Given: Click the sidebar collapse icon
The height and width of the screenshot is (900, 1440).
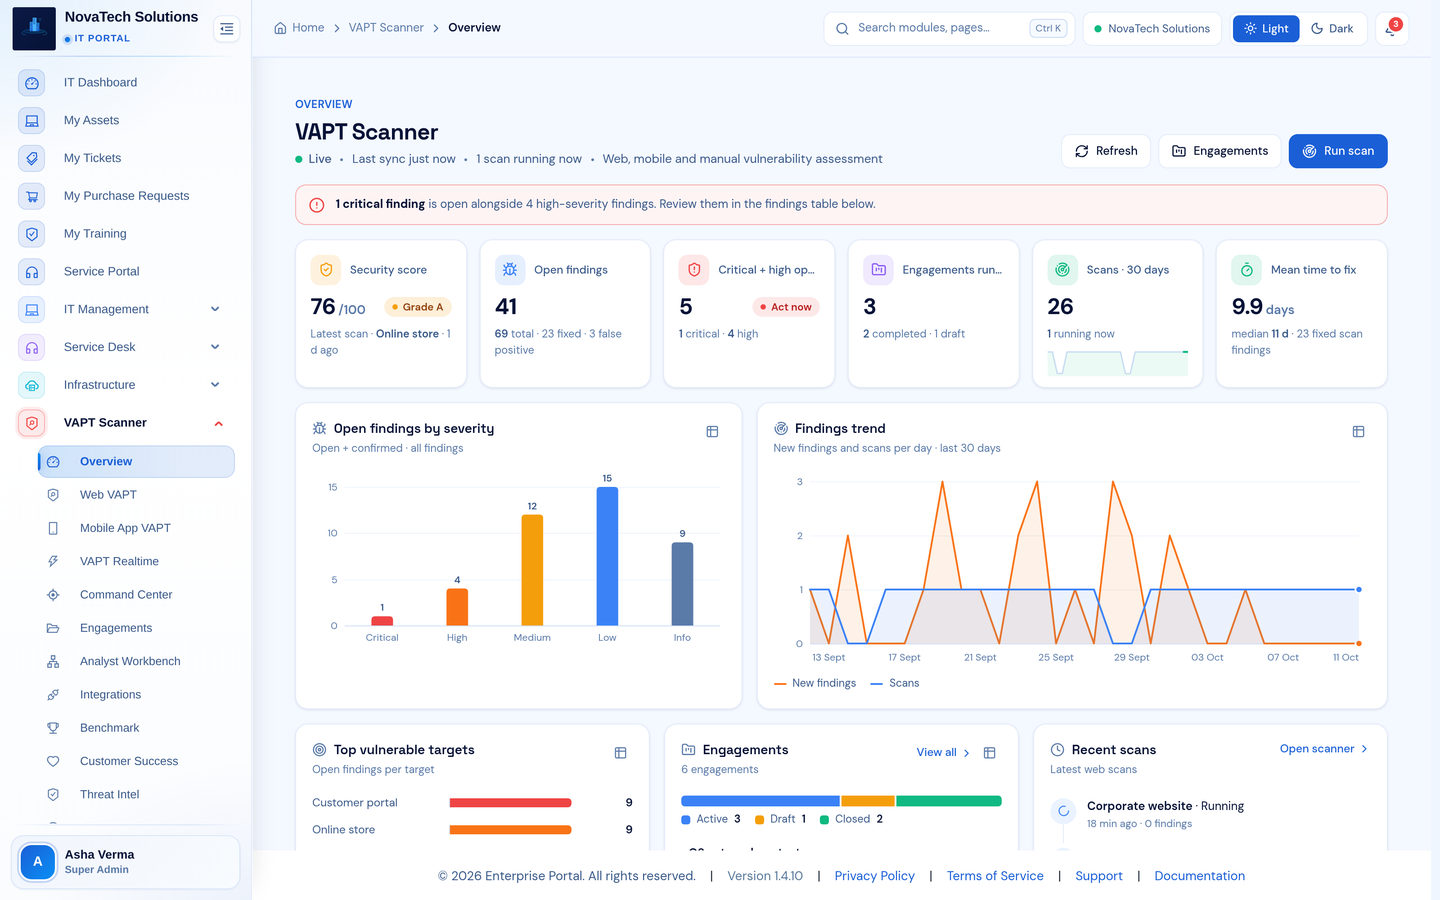Looking at the screenshot, I should (x=227, y=29).
